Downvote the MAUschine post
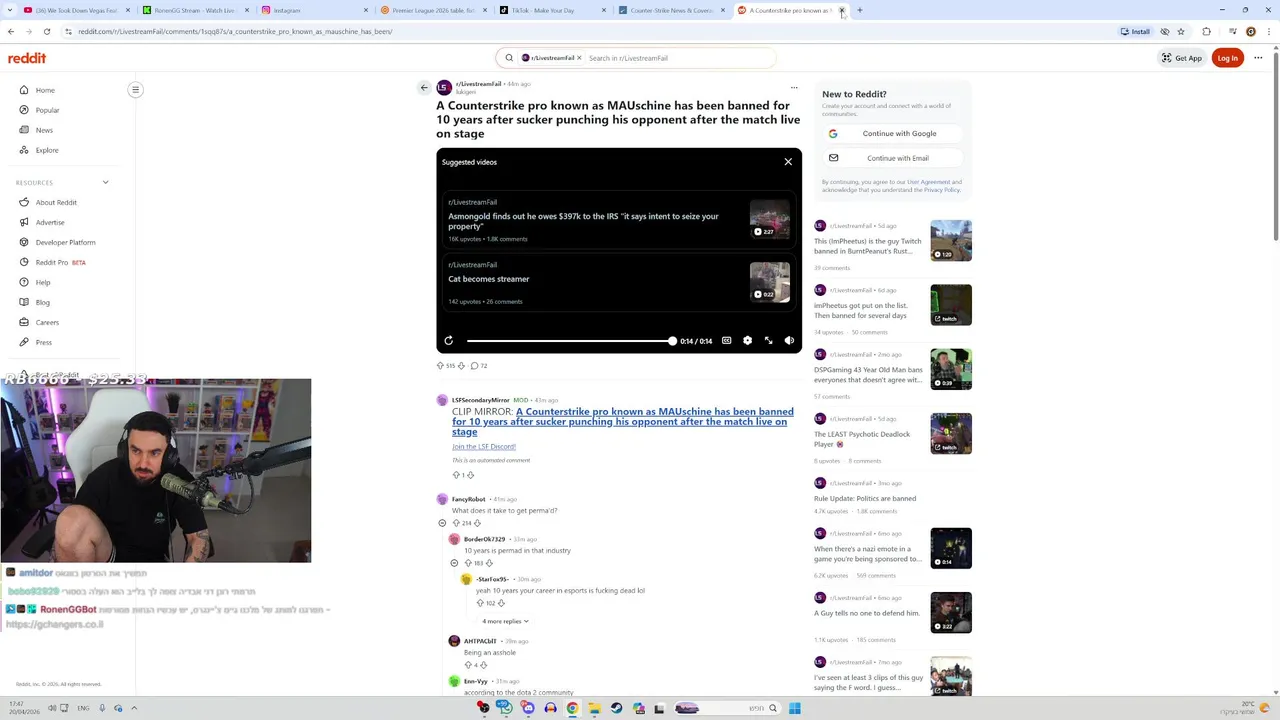The width and height of the screenshot is (1280, 720). (461, 366)
